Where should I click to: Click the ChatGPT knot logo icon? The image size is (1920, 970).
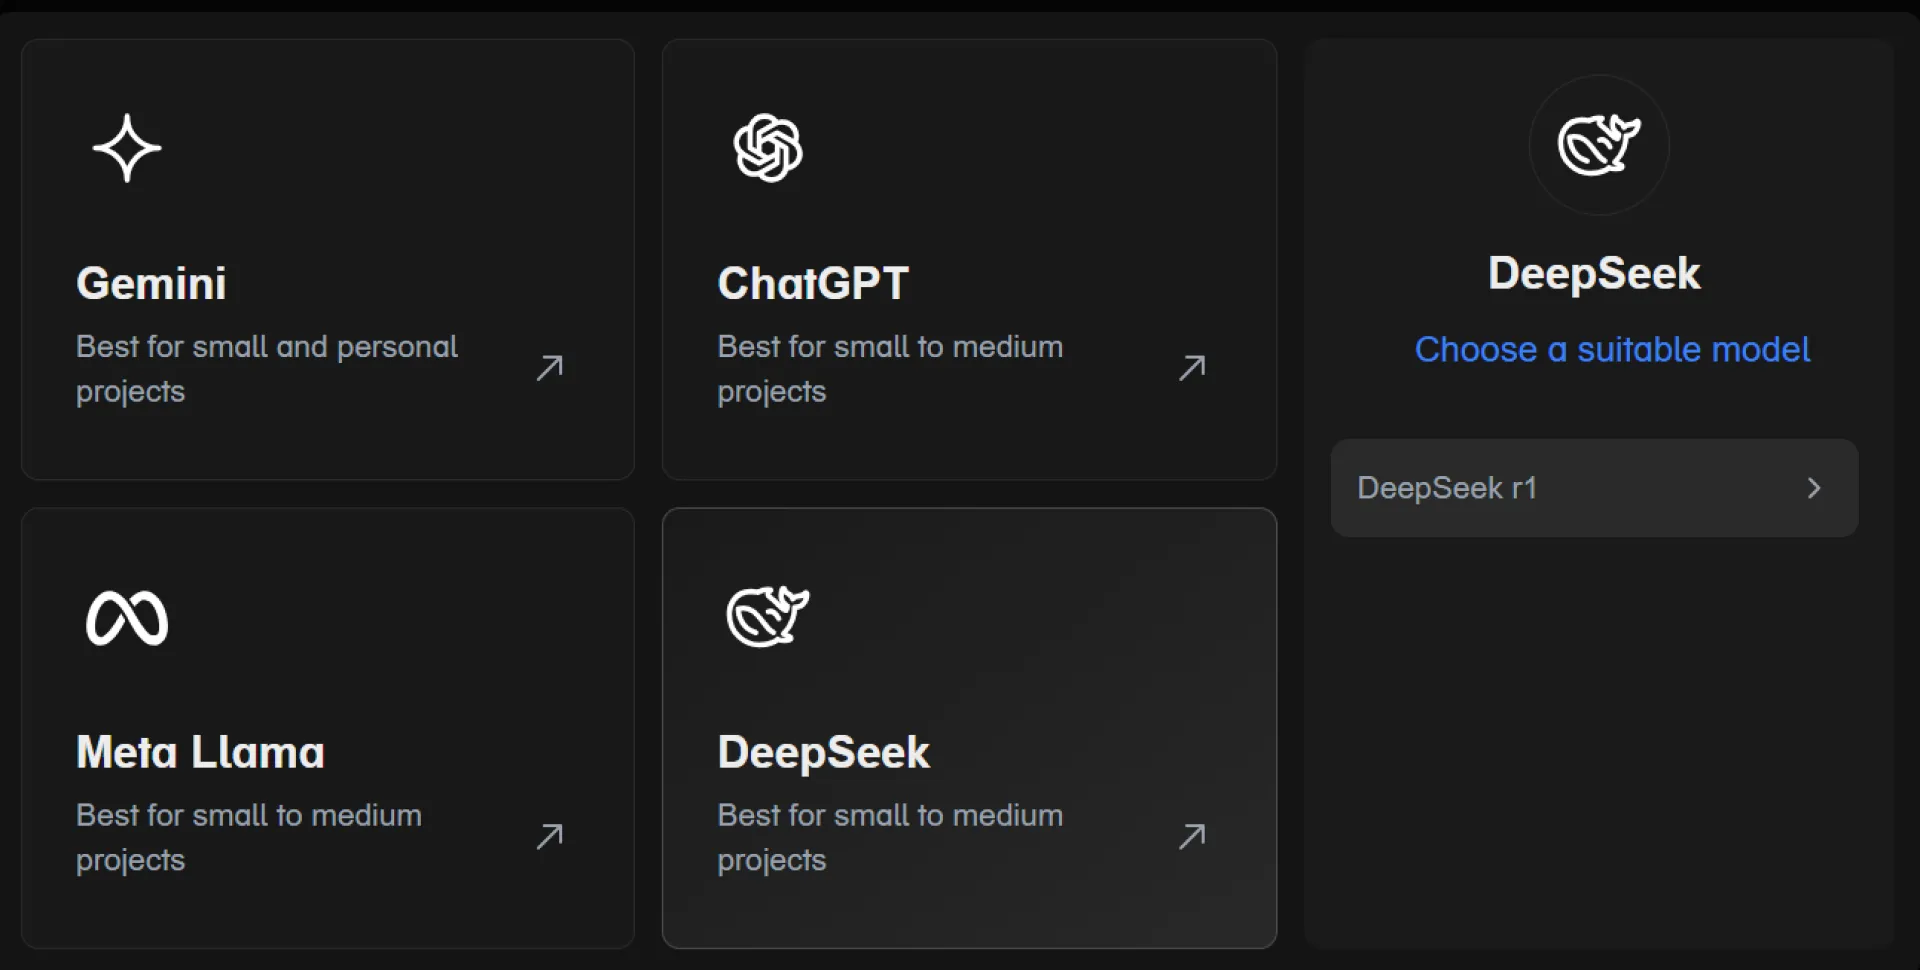point(768,148)
